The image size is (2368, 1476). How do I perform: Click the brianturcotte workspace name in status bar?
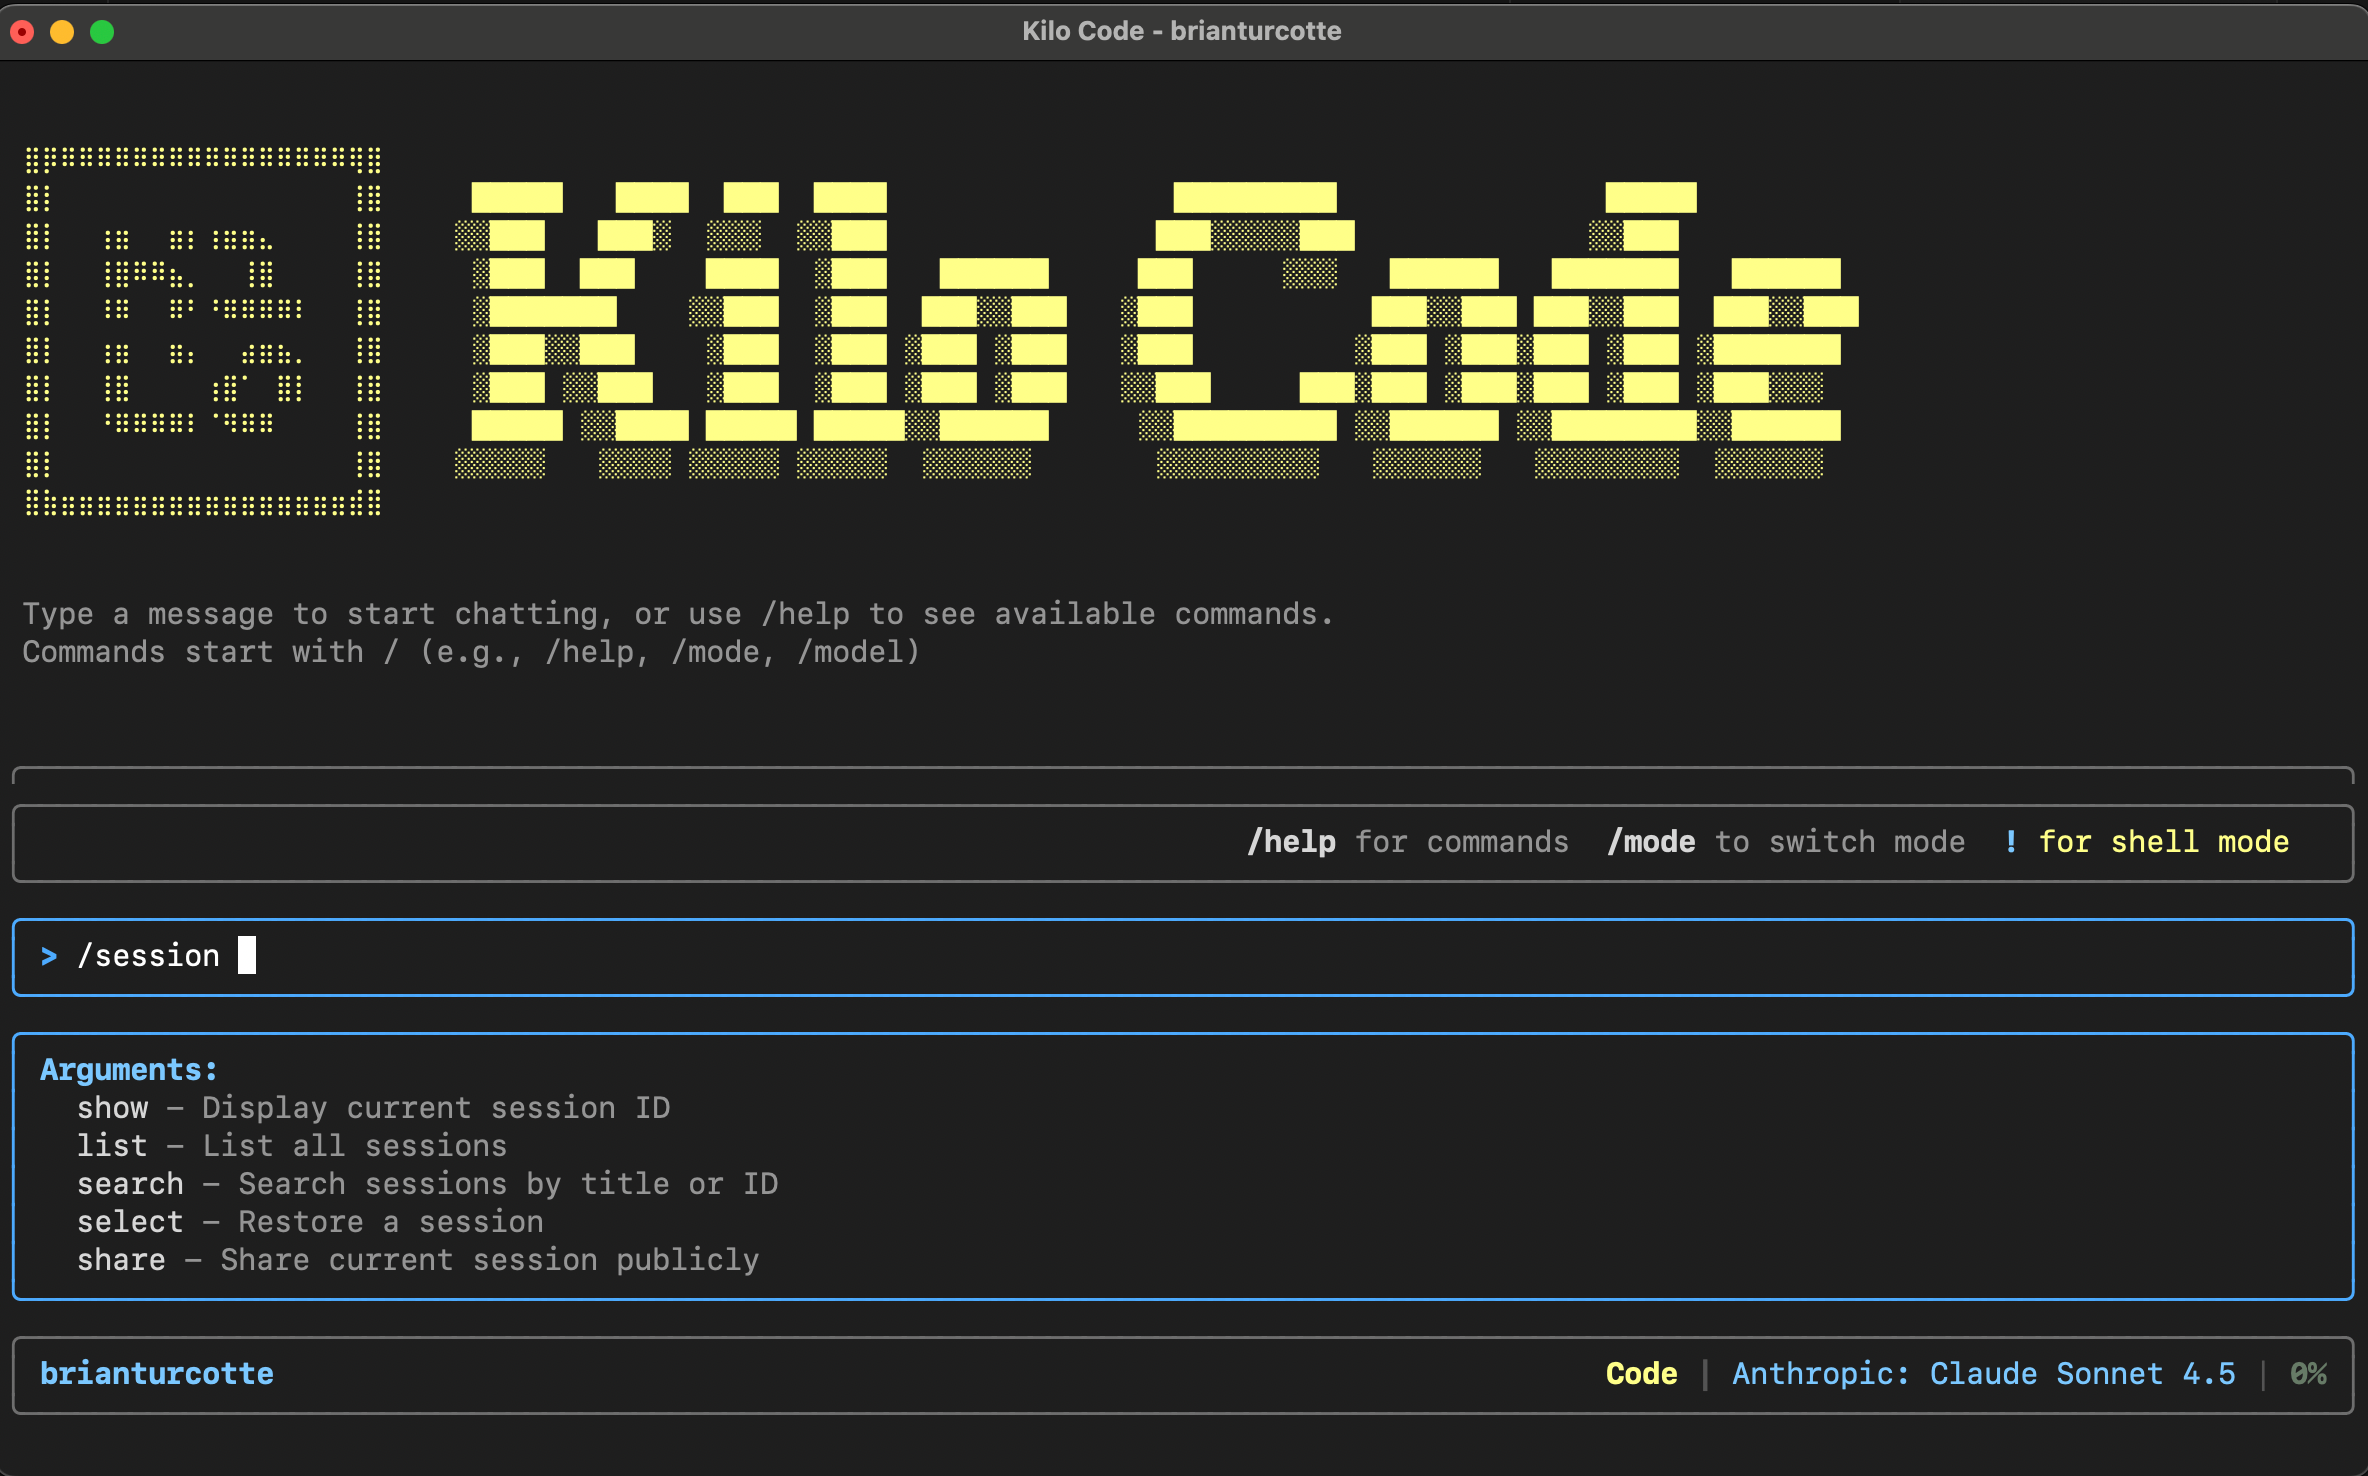coord(157,1374)
